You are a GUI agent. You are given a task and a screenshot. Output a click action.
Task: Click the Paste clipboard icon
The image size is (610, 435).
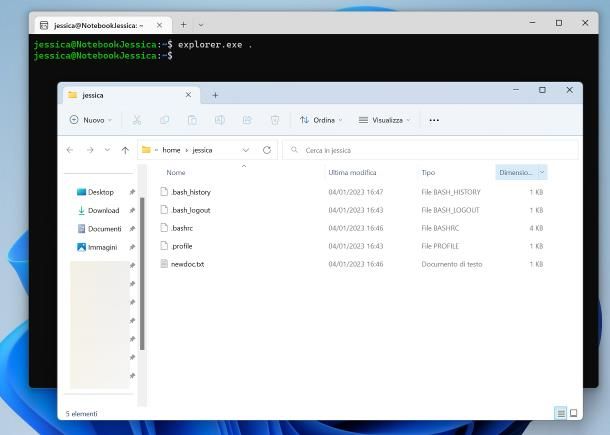tap(192, 120)
